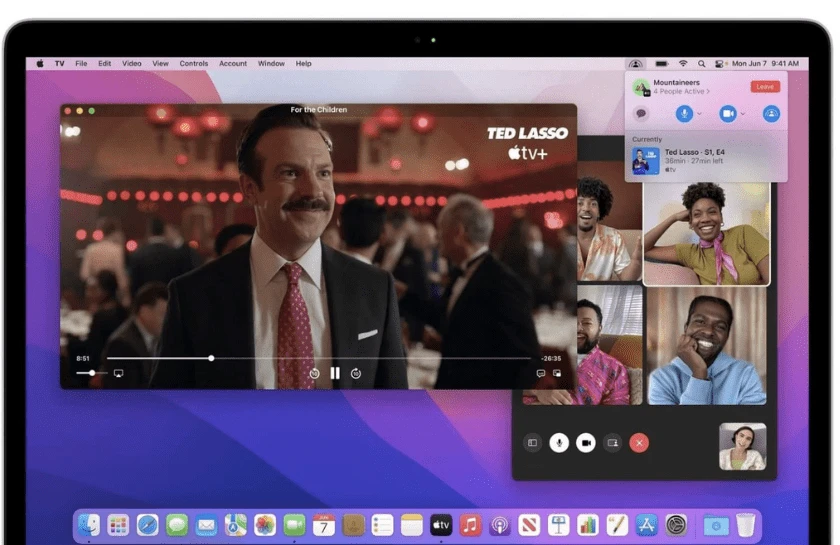The height and width of the screenshot is (545, 840).
Task: Click the video progress scrubber knob
Action: (211, 358)
